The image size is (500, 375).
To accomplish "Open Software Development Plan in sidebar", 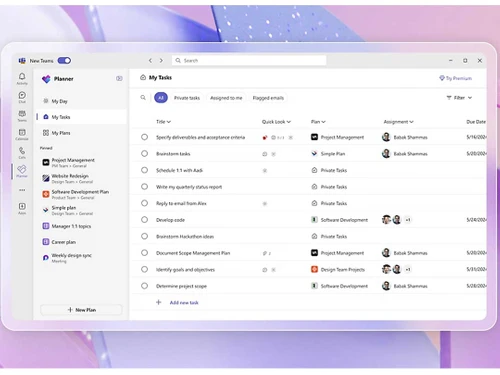I will [81, 195].
